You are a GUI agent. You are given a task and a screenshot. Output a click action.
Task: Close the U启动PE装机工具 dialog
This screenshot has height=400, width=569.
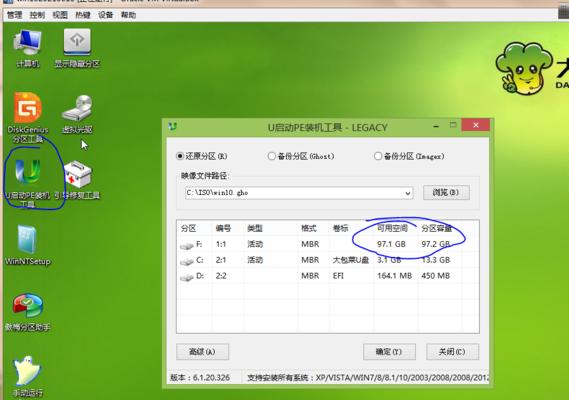[x=476, y=125]
